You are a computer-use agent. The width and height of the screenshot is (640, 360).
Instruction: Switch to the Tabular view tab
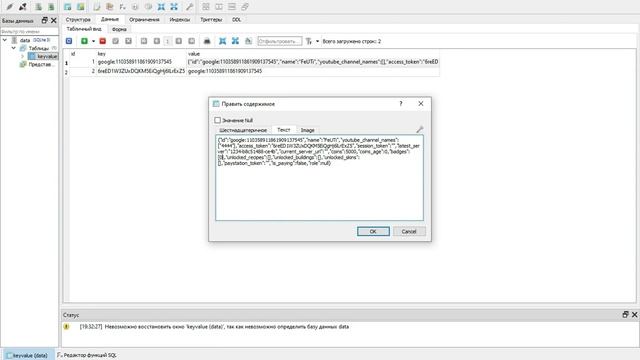84,29
